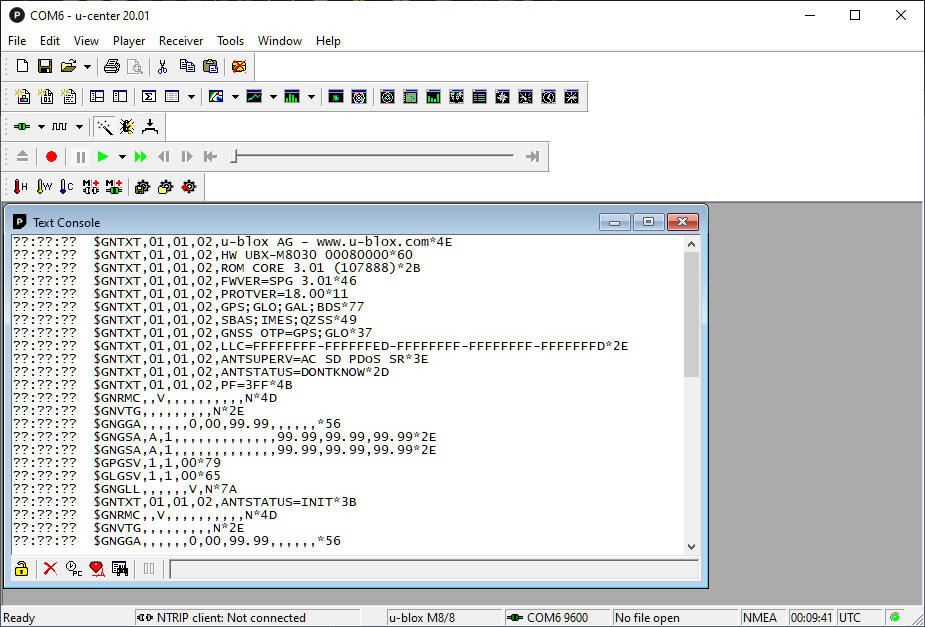Image resolution: width=925 pixels, height=627 pixels.
Task: Toggle the autobauding magic wand
Action: (104, 127)
